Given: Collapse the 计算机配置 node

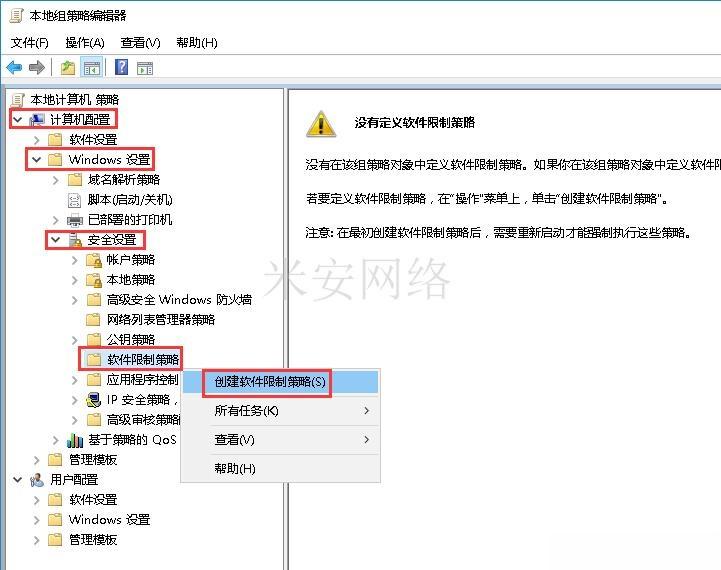Looking at the screenshot, I should click(17, 120).
